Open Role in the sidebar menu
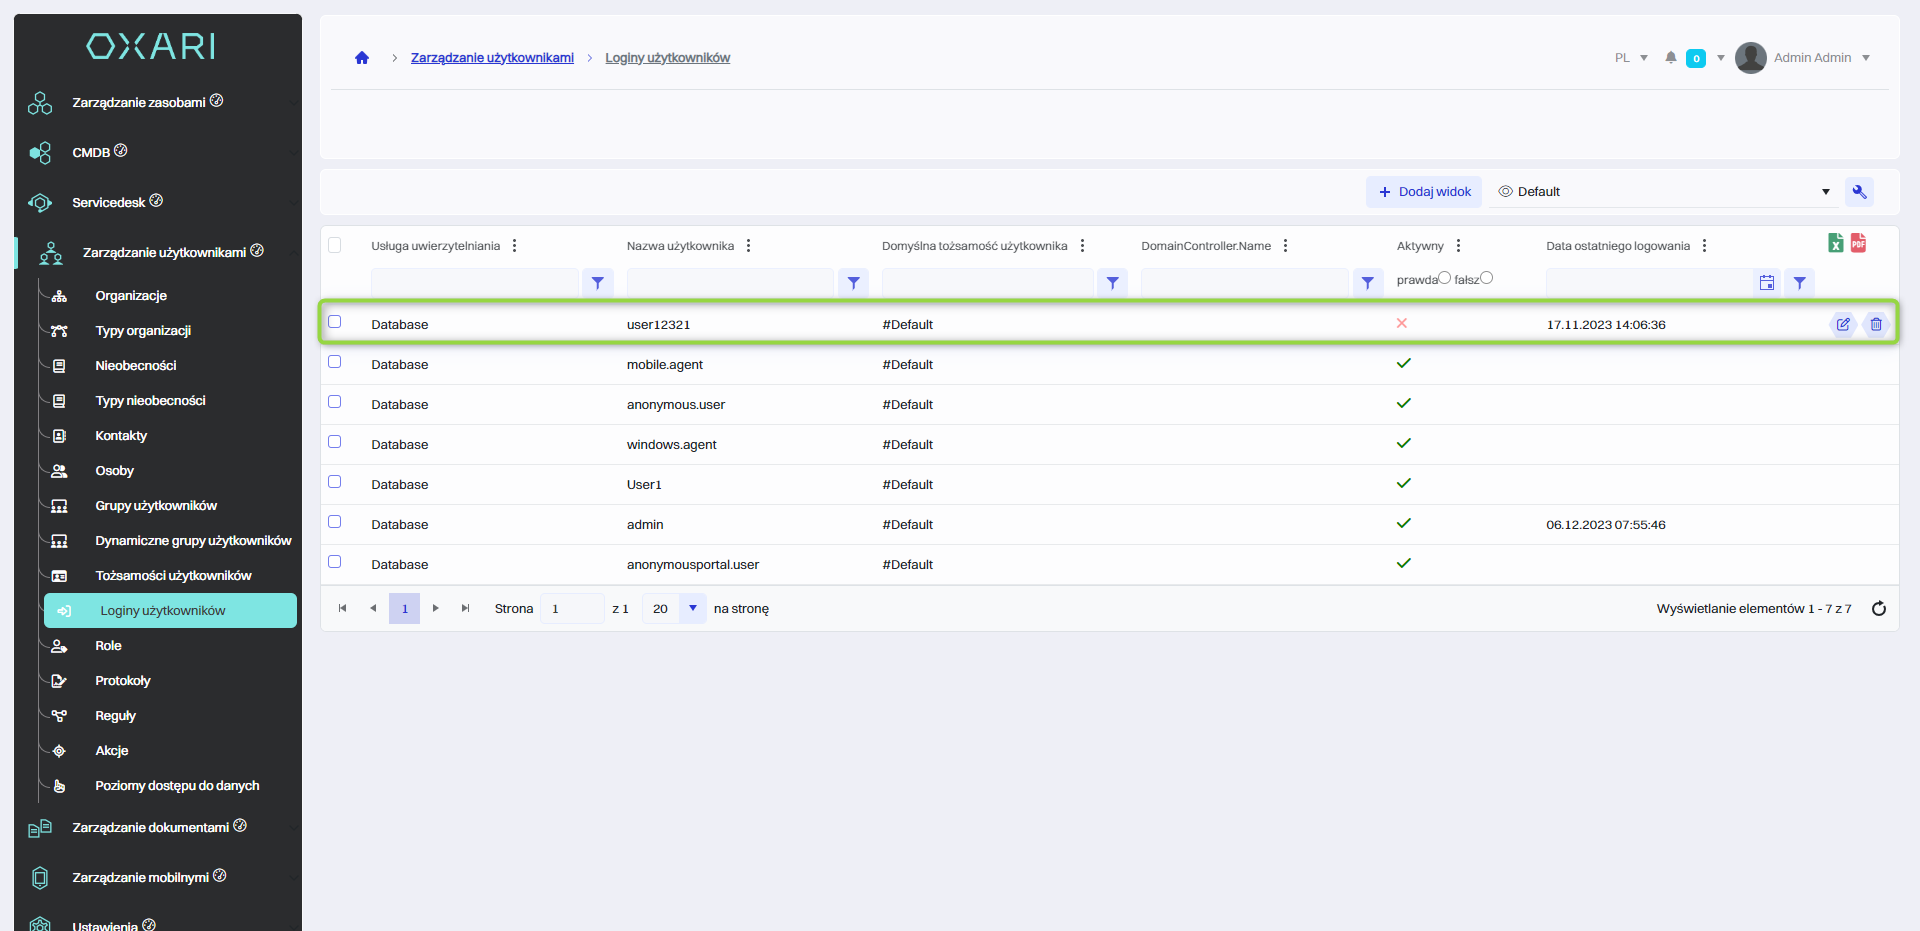1920x931 pixels. [108, 646]
